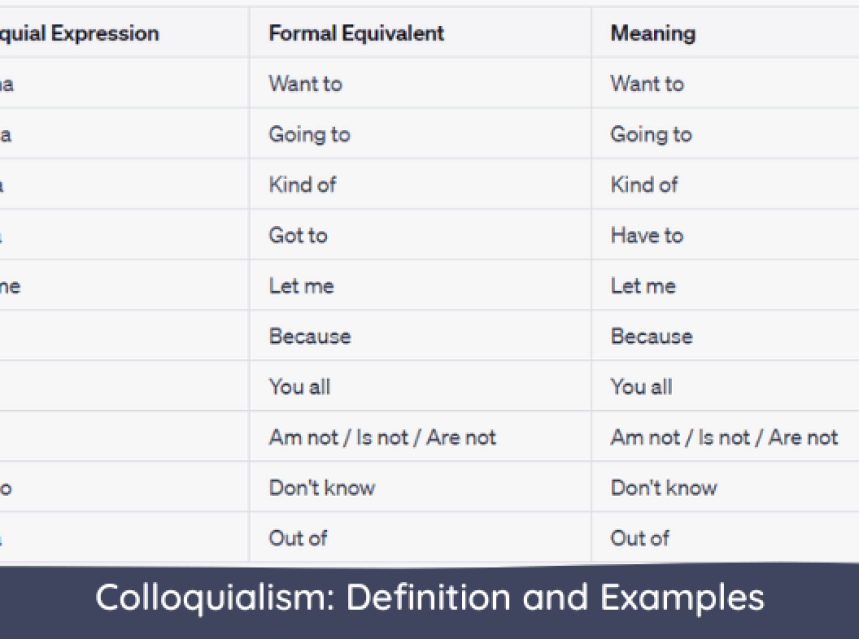The image size is (859, 639).
Task: Click "Out of" in the Meaning column
Action: click(640, 538)
